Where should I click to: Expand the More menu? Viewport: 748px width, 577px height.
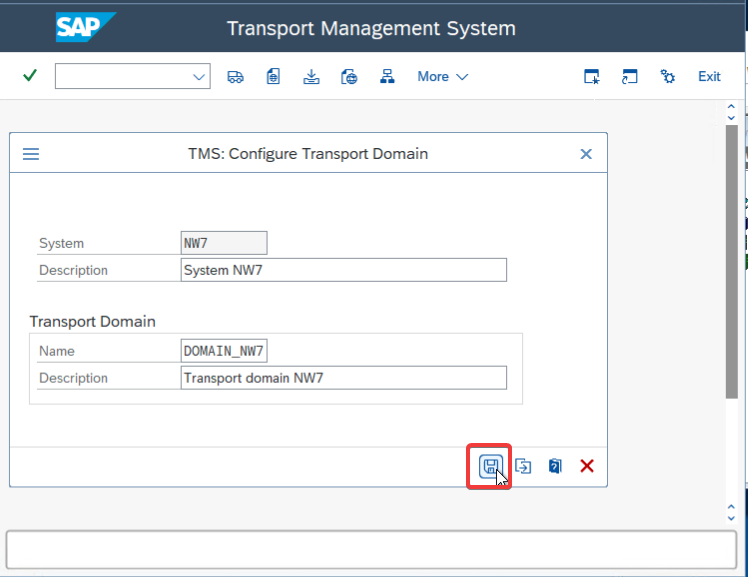pyautogui.click(x=443, y=77)
